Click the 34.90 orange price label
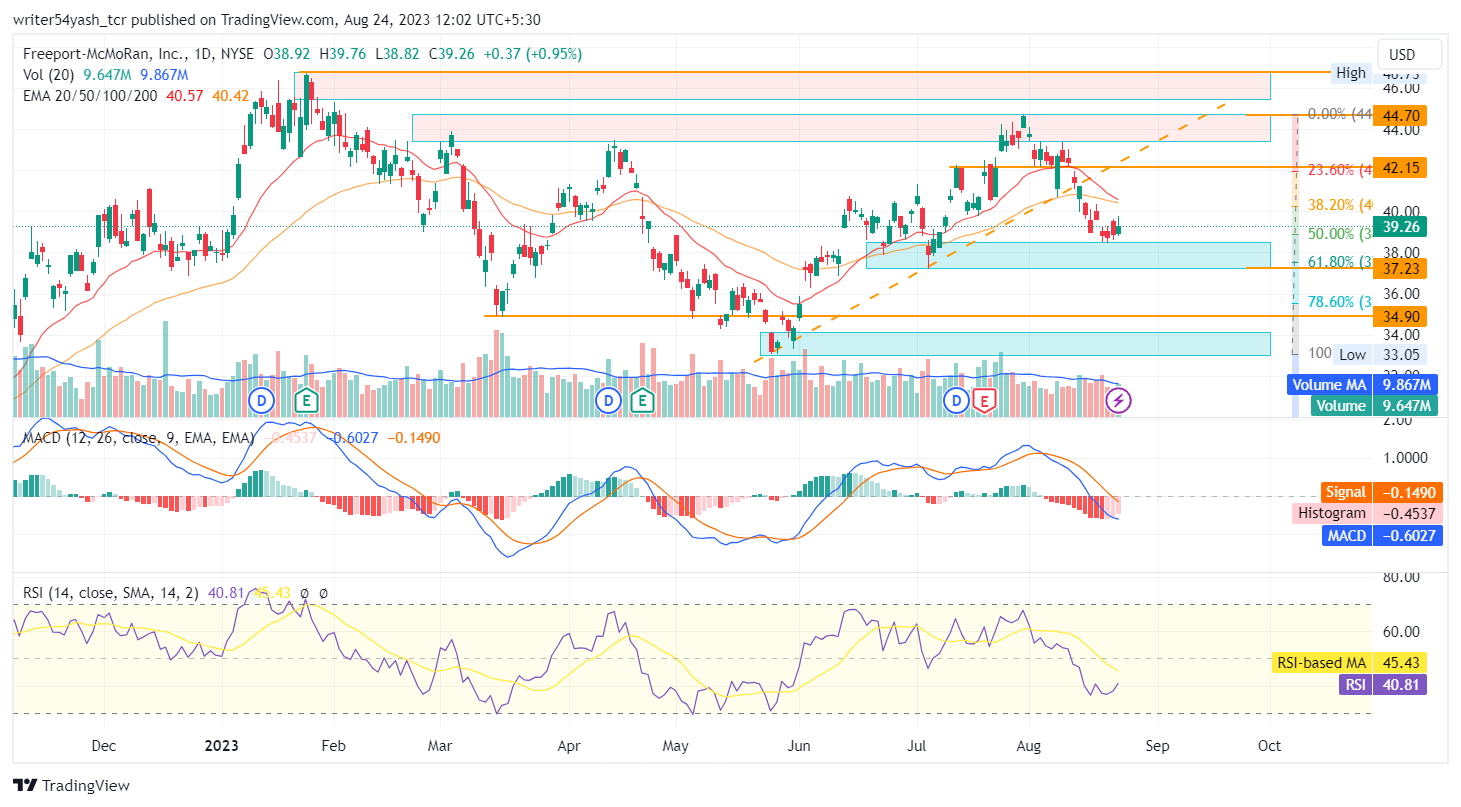 [1400, 316]
